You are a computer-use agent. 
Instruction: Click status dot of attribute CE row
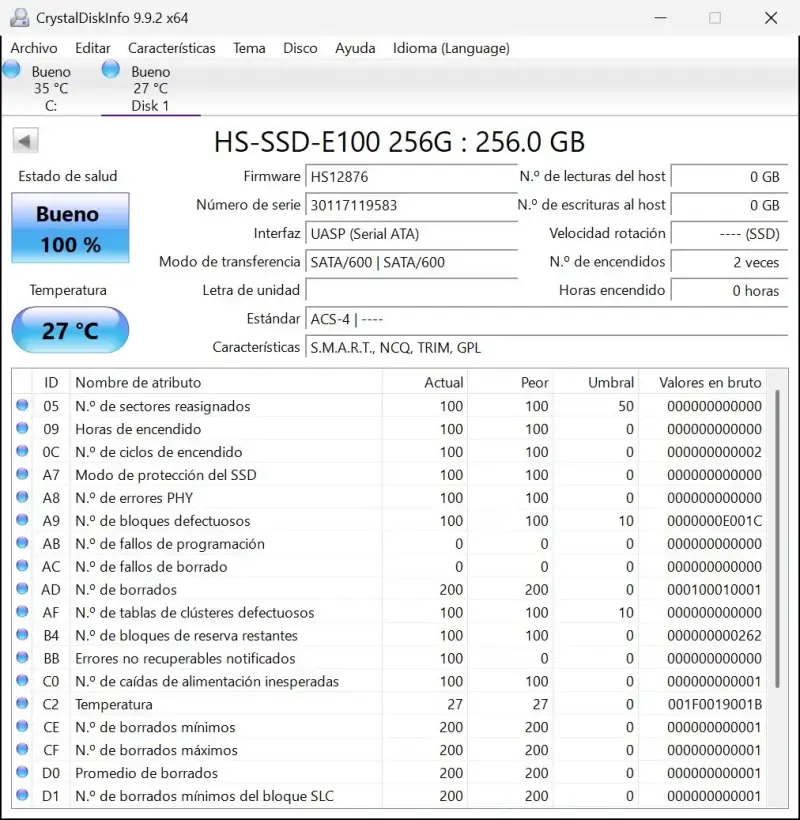click(22, 726)
